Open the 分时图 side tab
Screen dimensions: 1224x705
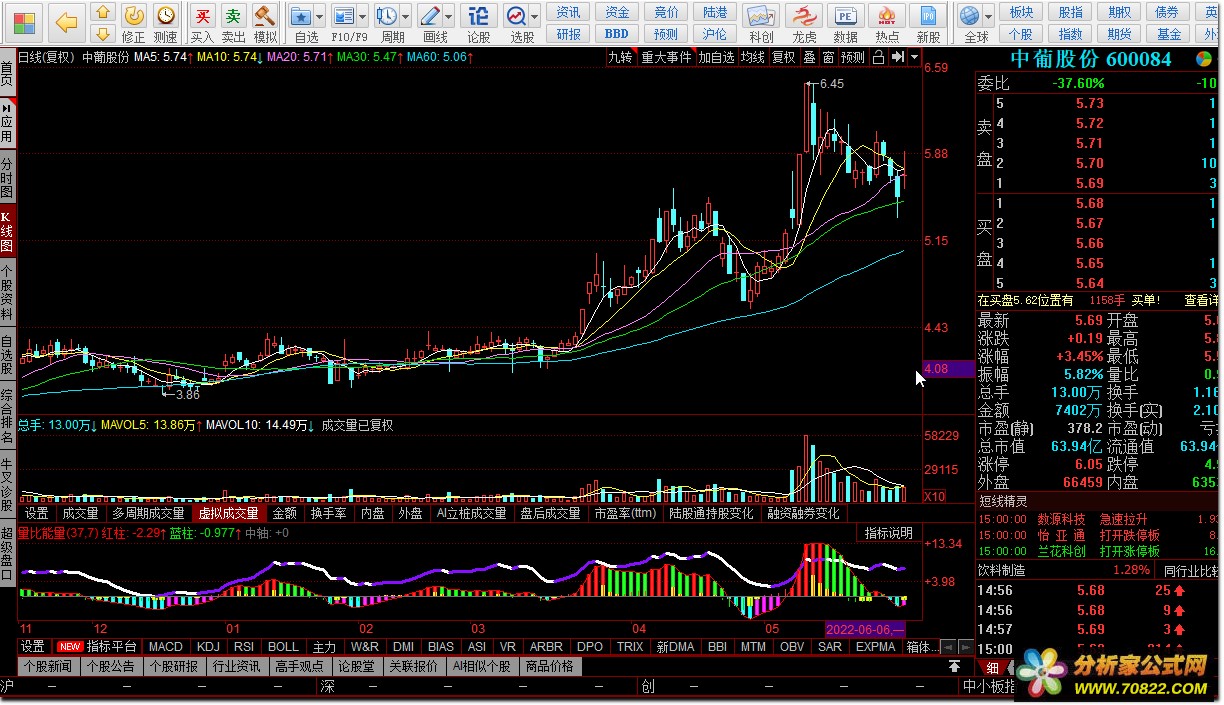[8, 179]
